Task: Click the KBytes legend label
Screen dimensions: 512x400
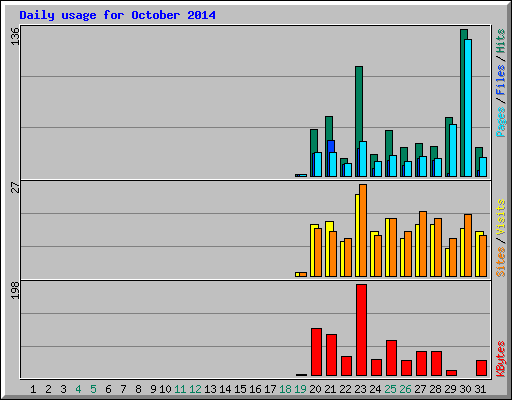Action: (x=501, y=359)
